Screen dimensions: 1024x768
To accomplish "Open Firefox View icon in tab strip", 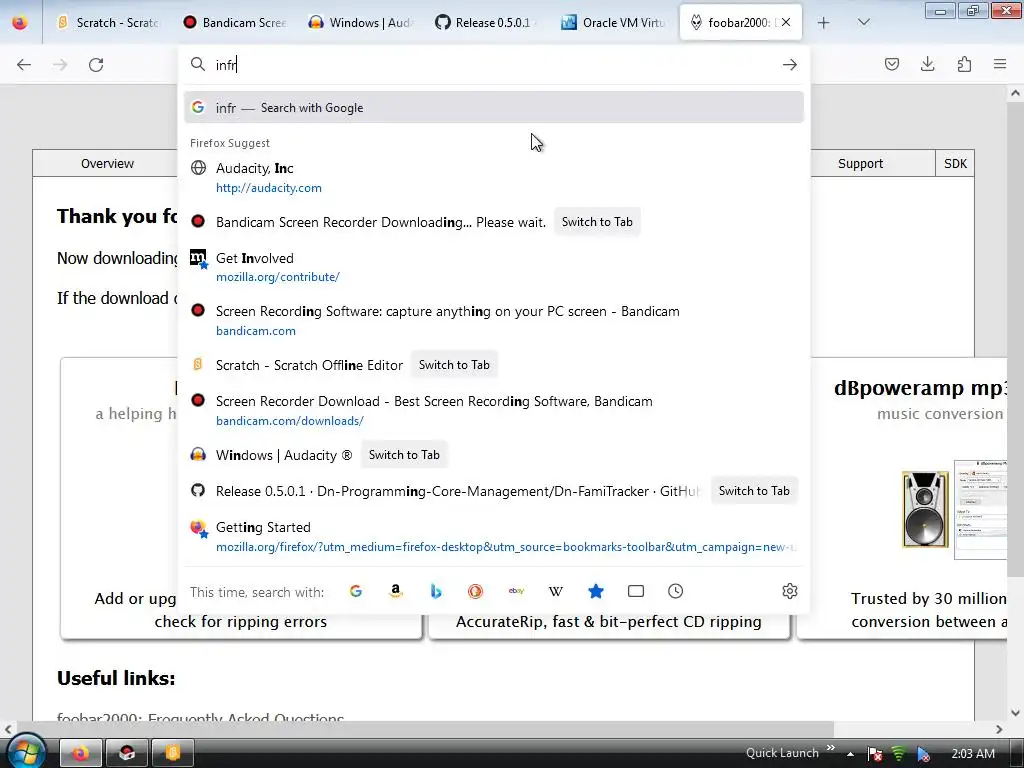I will point(20,23).
